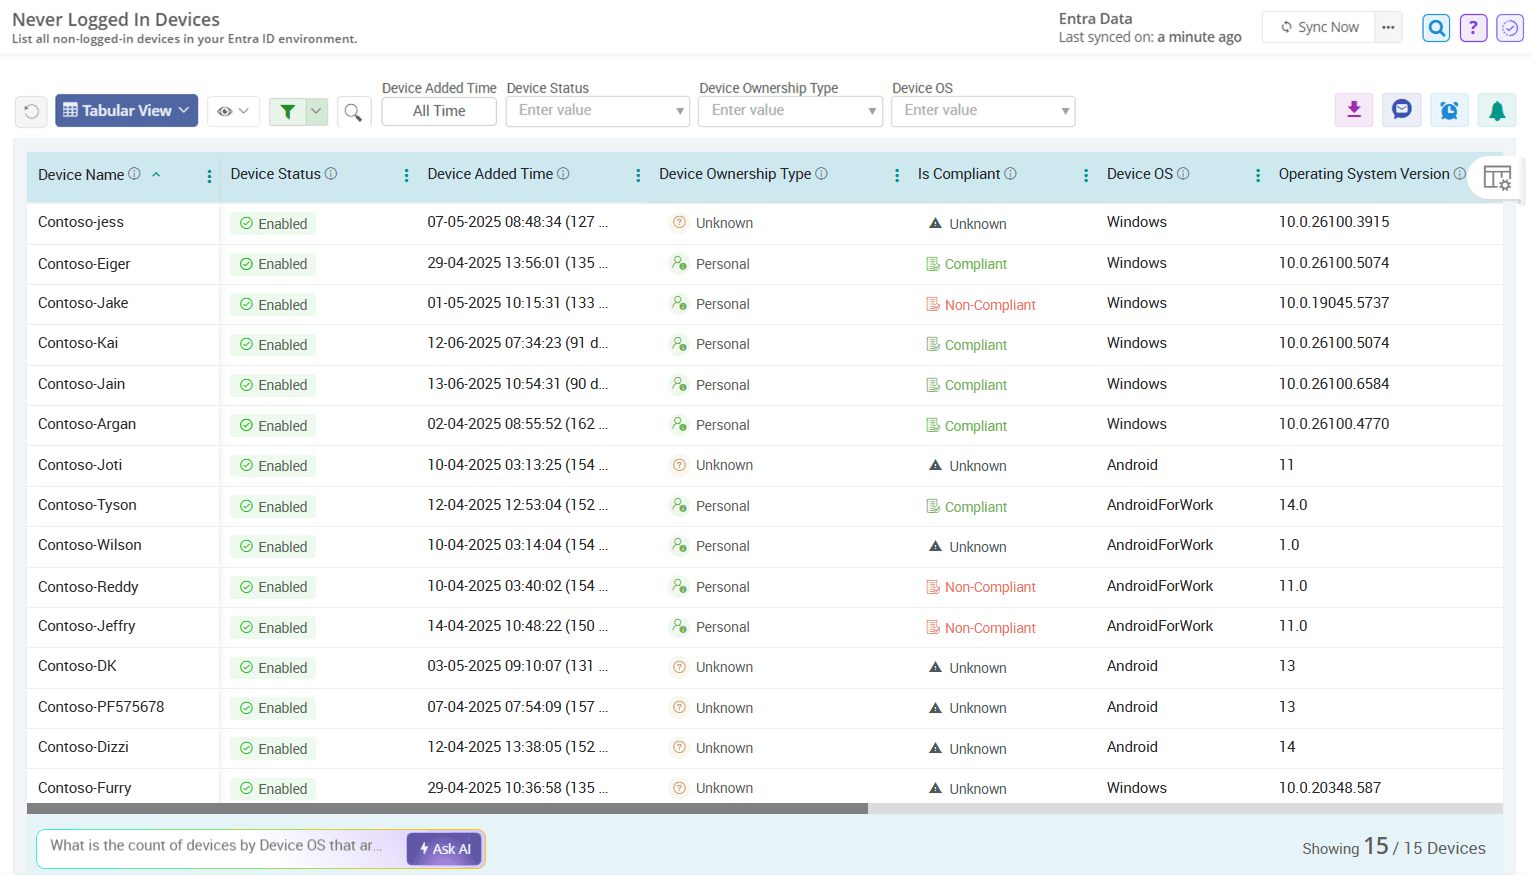
Task: Open the email/message icon on the toolbar
Action: coord(1401,110)
